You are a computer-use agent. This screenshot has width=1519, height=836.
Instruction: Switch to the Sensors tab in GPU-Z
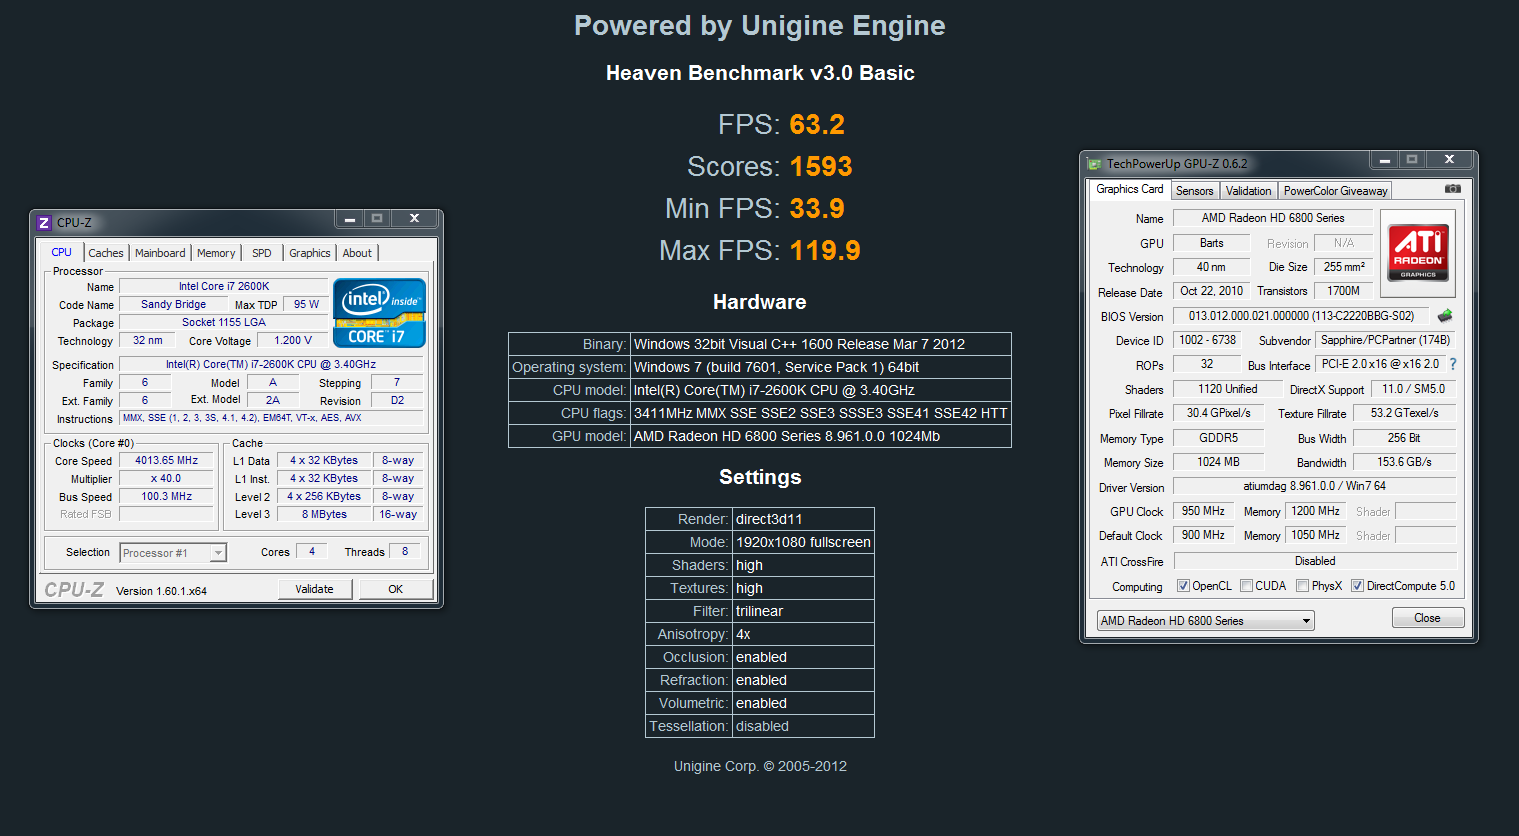1194,191
